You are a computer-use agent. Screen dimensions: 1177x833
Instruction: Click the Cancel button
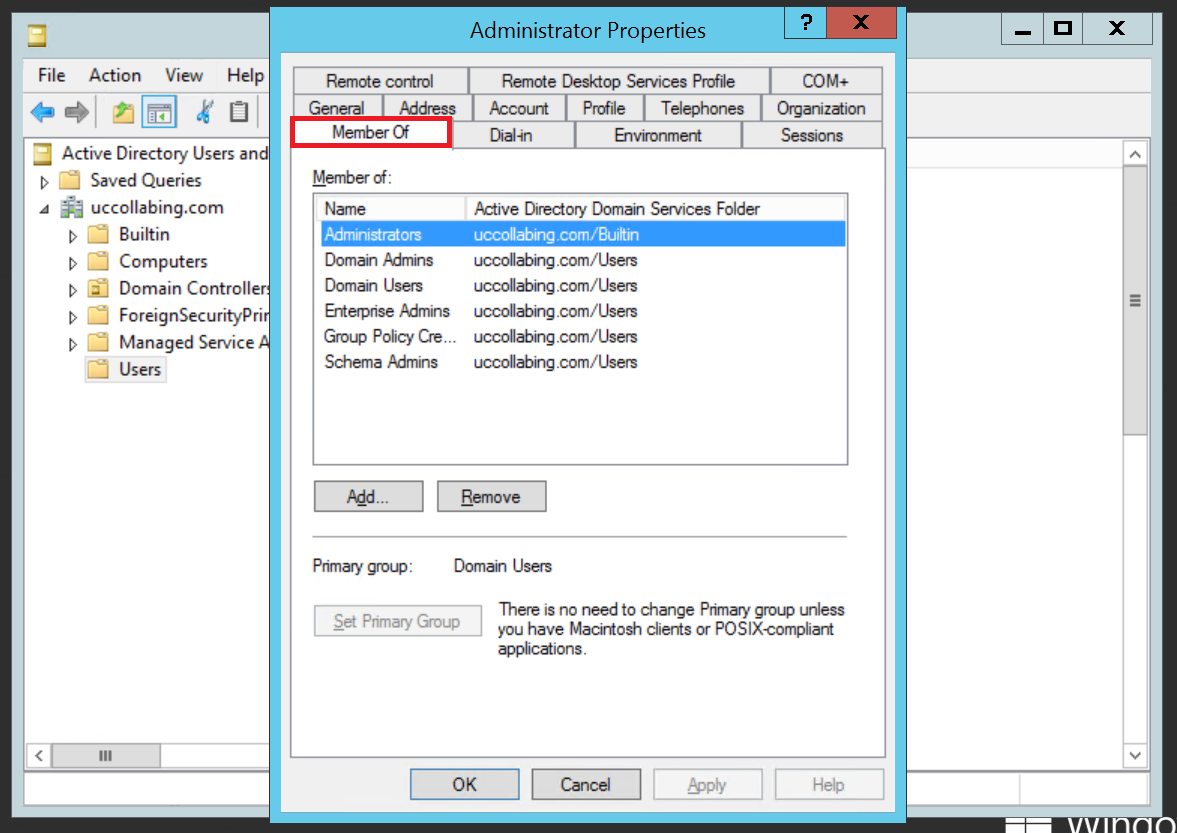pos(585,785)
